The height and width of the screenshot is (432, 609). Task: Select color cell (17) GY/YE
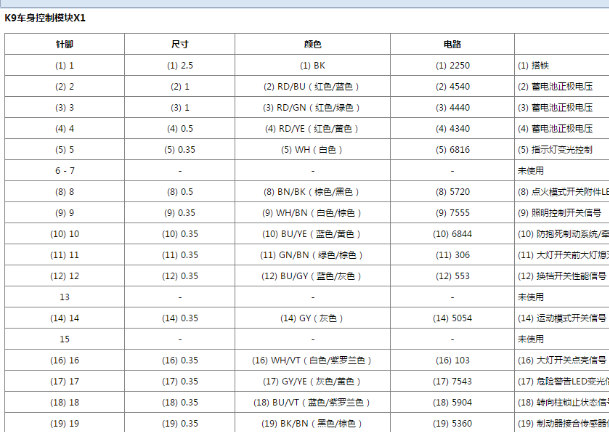[312, 381]
